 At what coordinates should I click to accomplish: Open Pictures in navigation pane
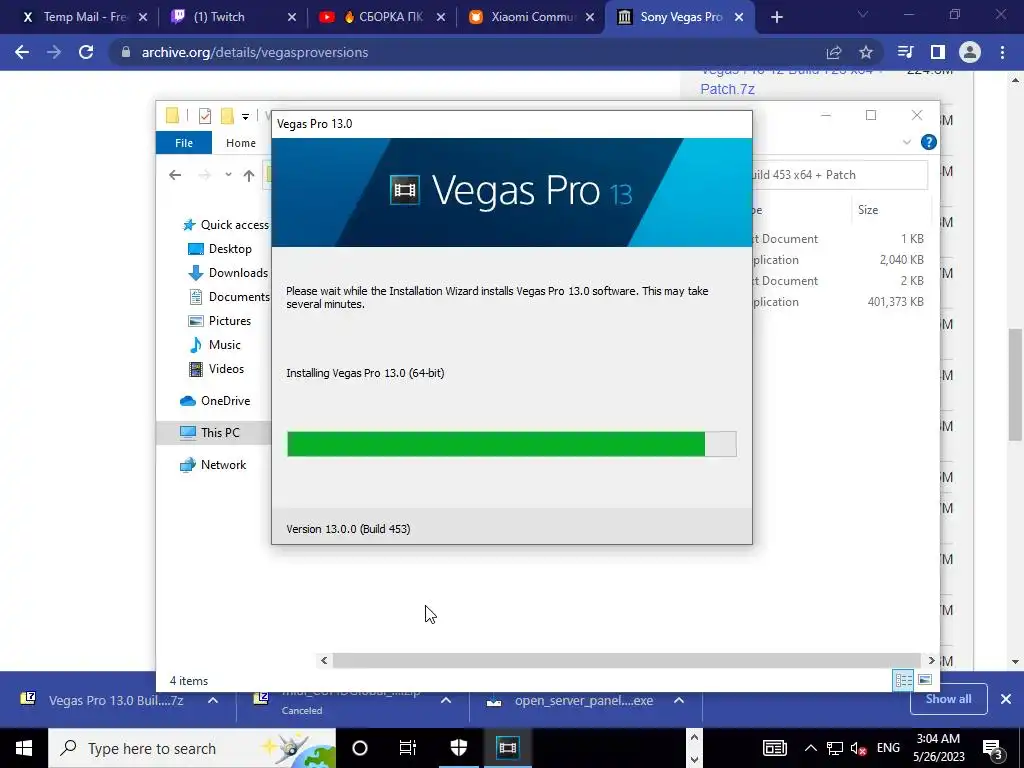click(x=220, y=321)
